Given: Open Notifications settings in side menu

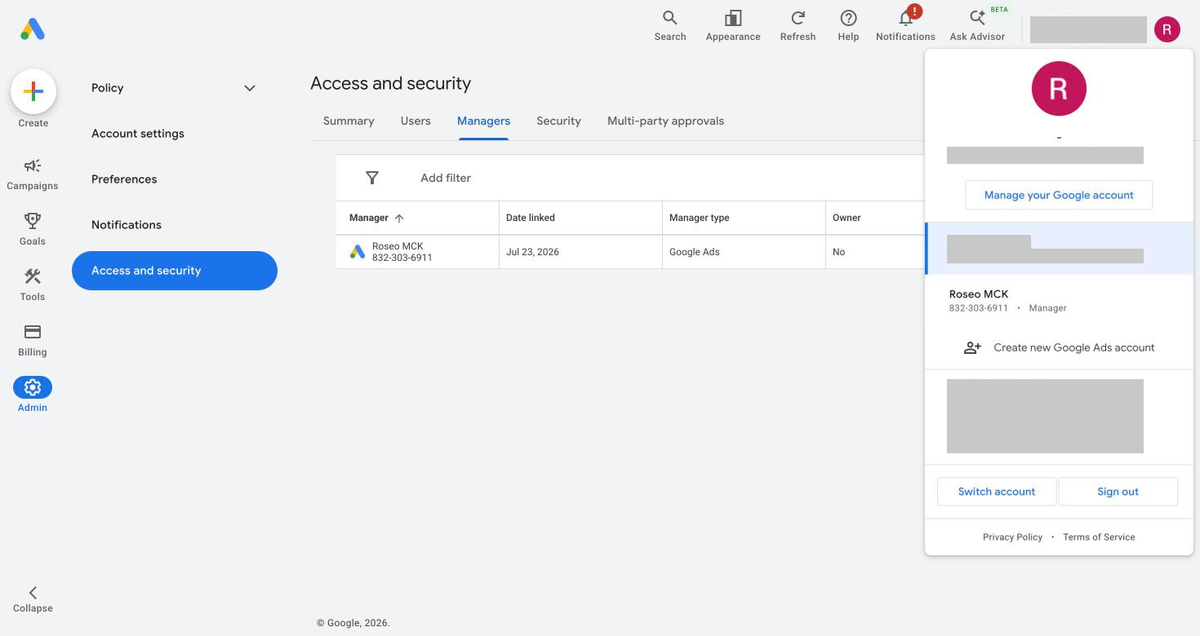Looking at the screenshot, I should coord(126,225).
